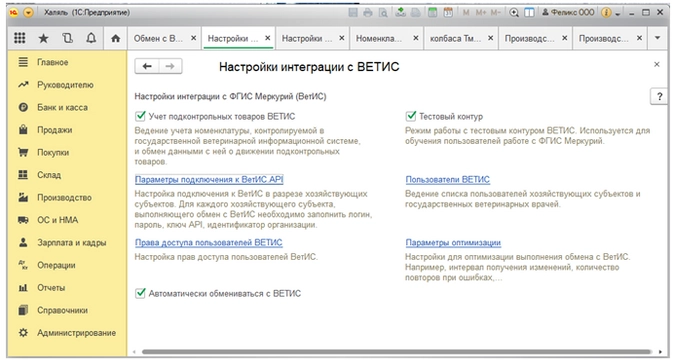Open the yellow main menu dropdown arrow
Image resolution: width=674 pixels, height=362 pixels.
28,12
